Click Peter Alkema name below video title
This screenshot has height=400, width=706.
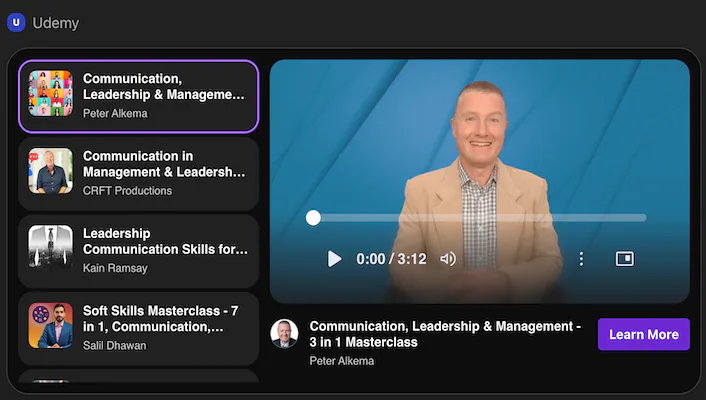[342, 361]
